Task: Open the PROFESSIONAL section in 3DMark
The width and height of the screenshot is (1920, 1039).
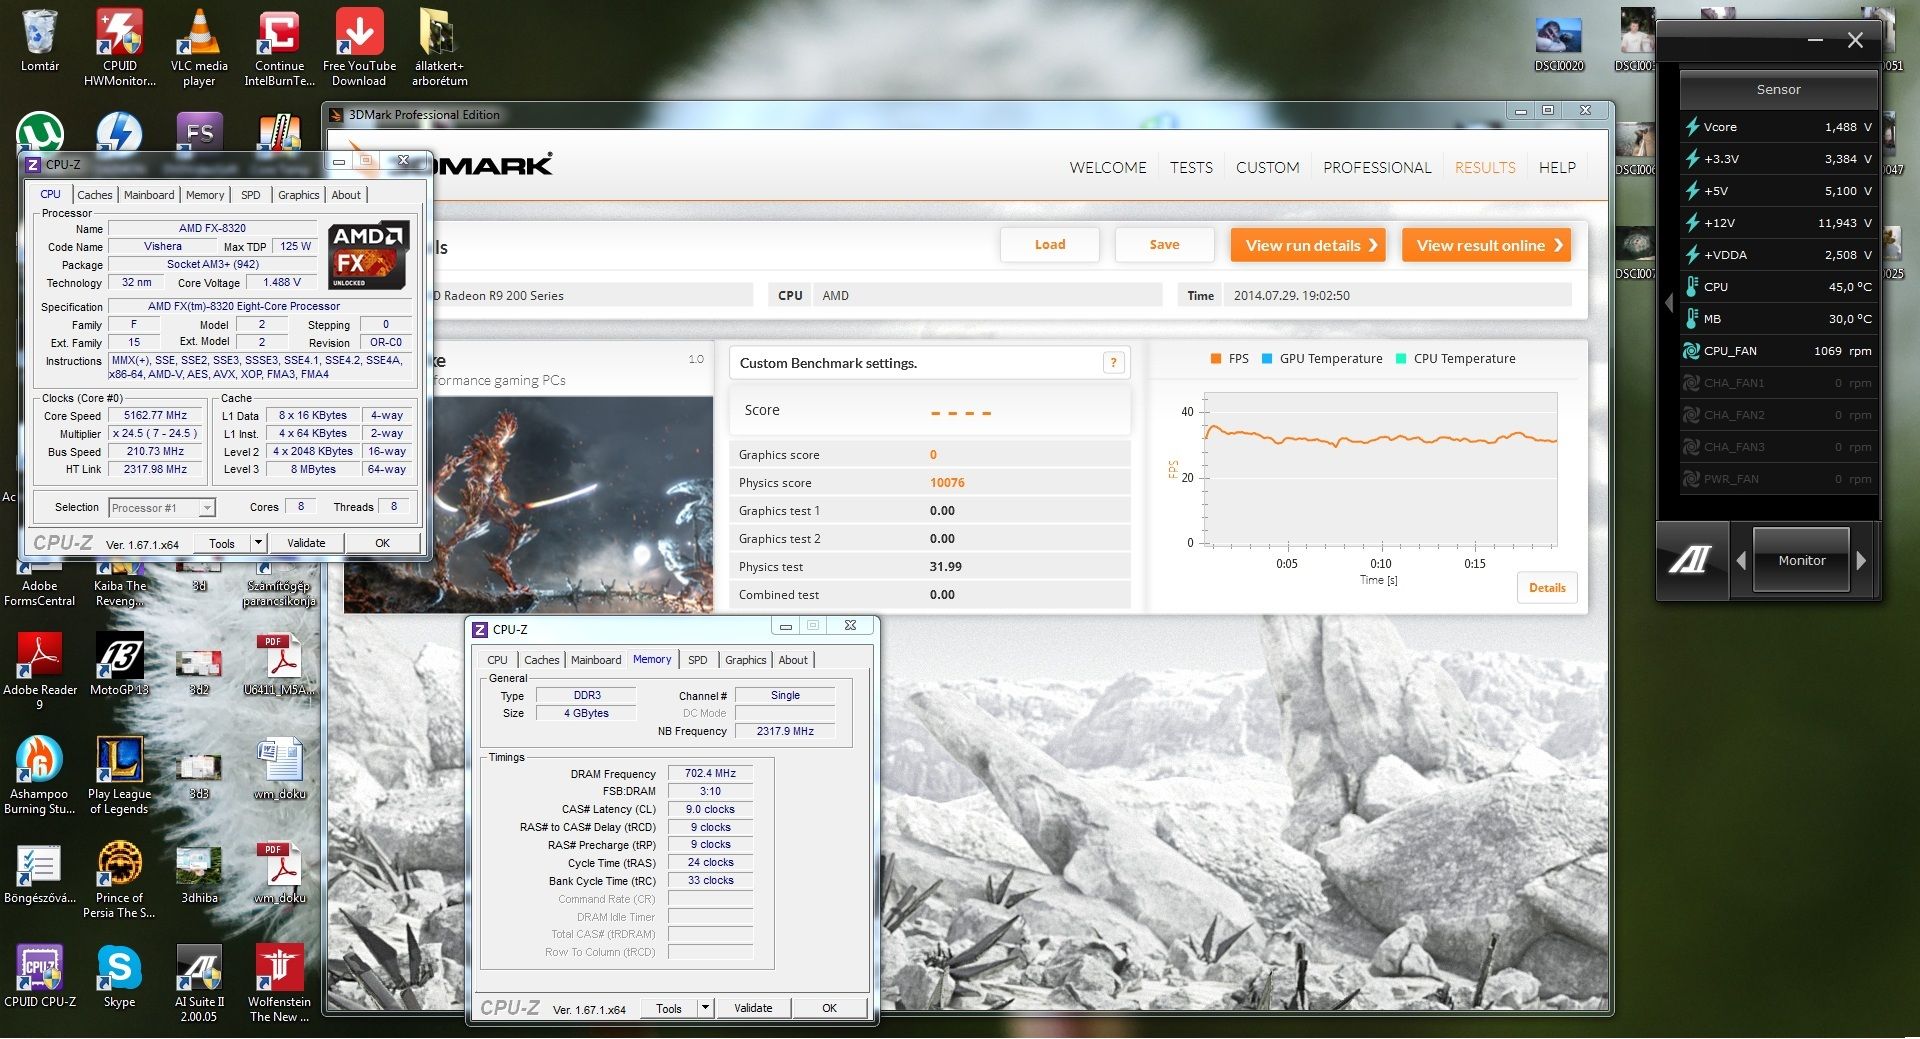Action: tap(1377, 168)
